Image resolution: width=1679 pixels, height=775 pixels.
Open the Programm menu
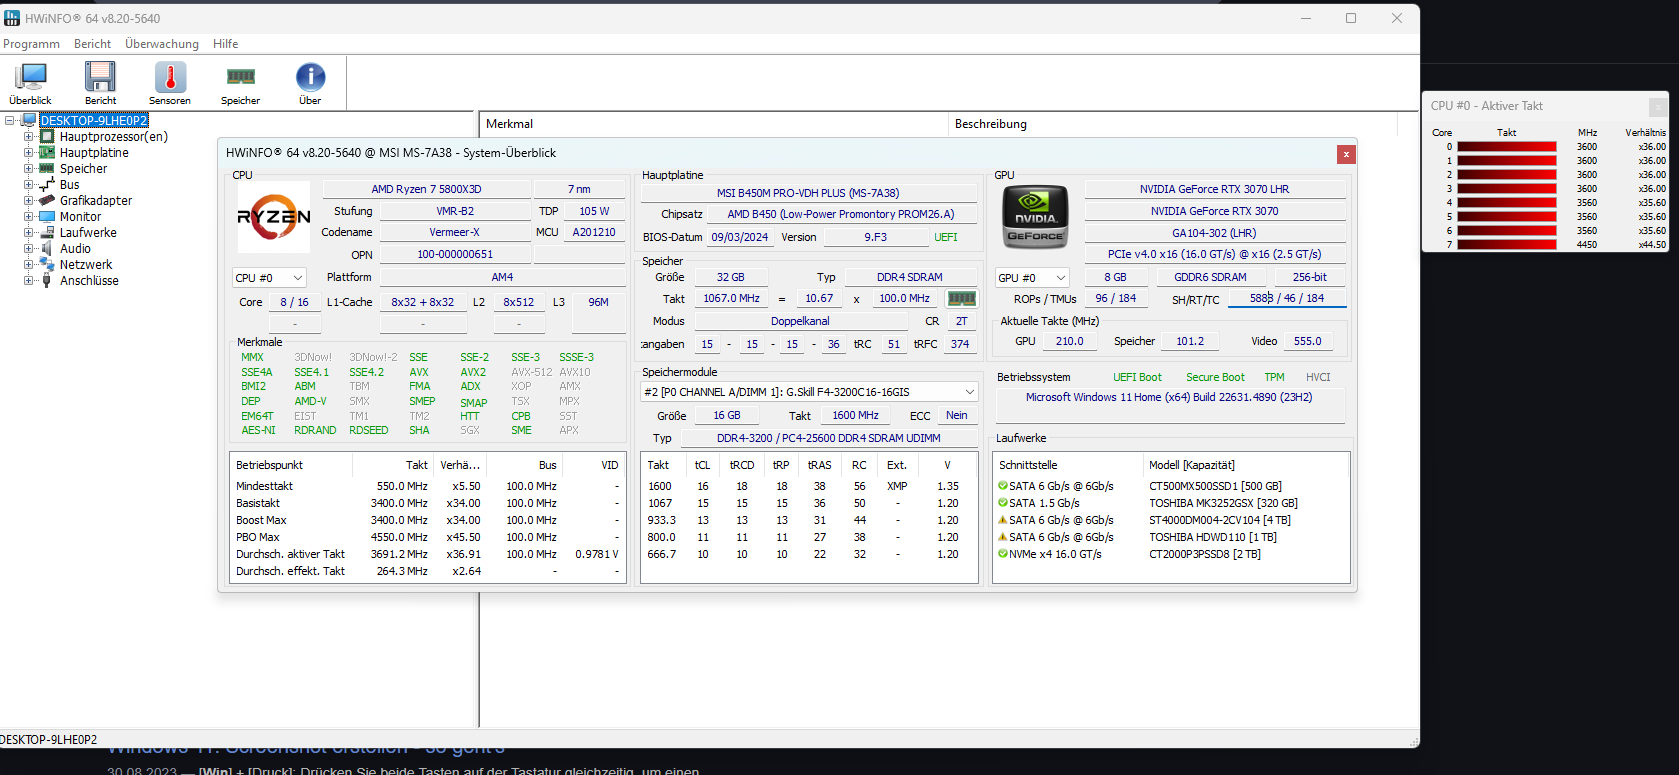pos(31,44)
